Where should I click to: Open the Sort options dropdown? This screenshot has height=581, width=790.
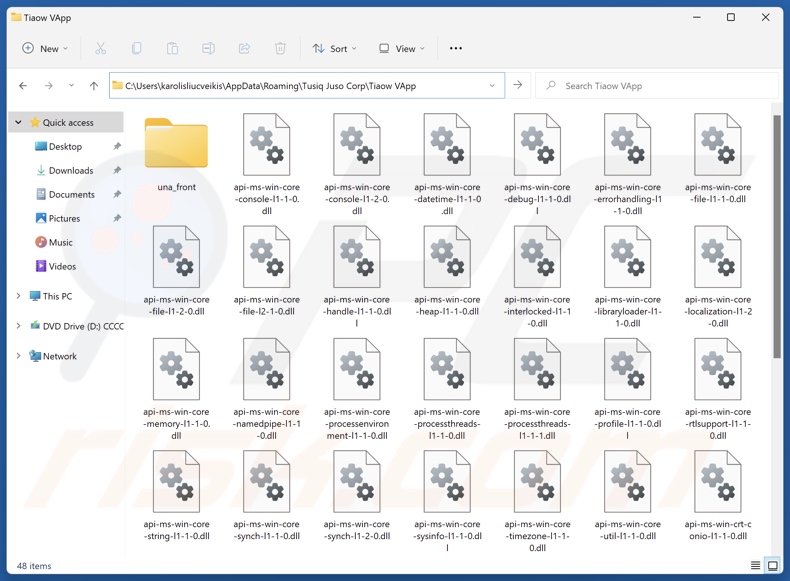pyautogui.click(x=335, y=48)
